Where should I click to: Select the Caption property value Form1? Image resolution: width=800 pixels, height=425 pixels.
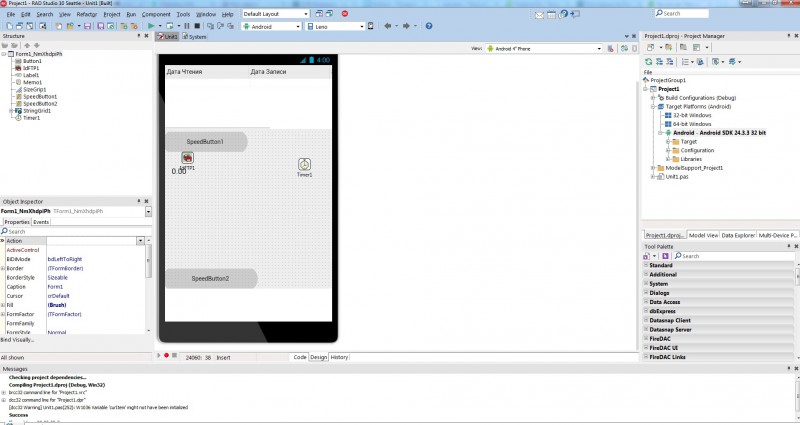56,287
